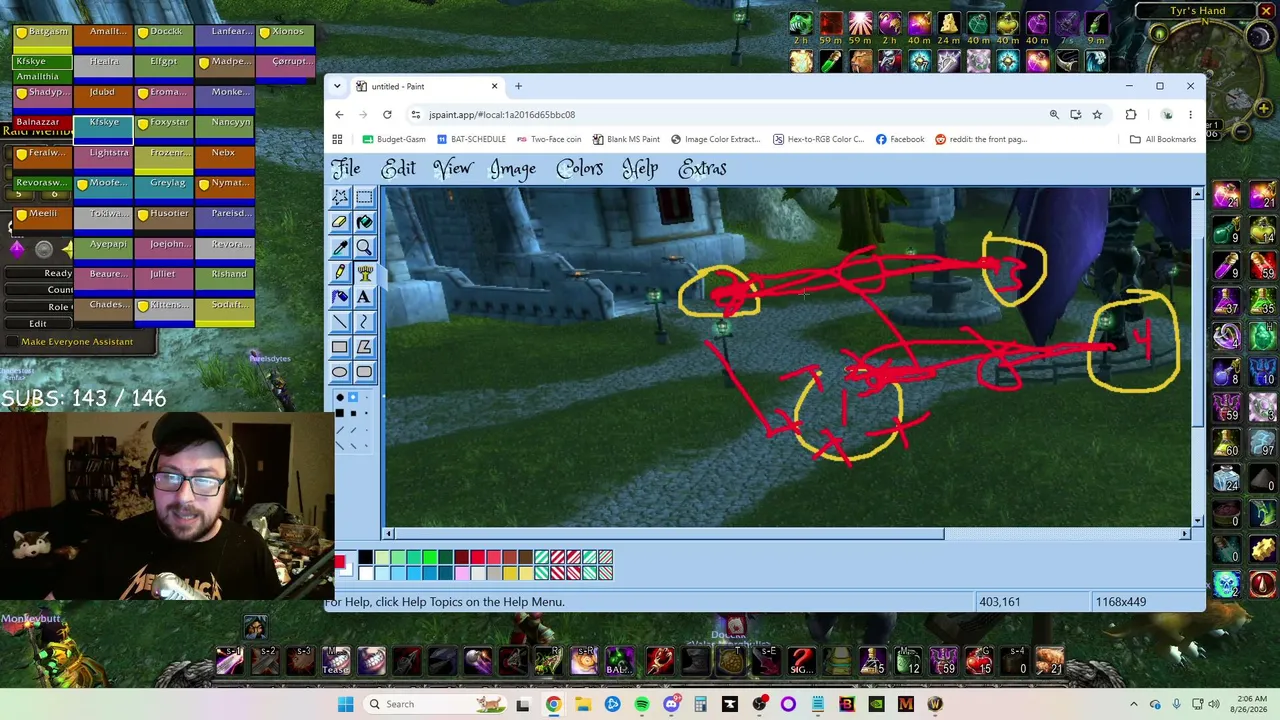
Task: Open Discord from the taskbar
Action: click(671, 704)
